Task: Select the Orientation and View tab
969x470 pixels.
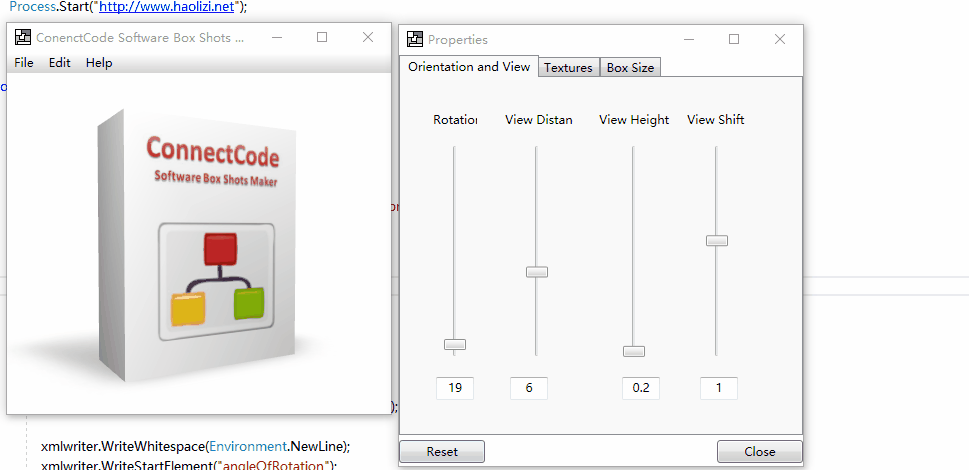Action: (x=469, y=67)
